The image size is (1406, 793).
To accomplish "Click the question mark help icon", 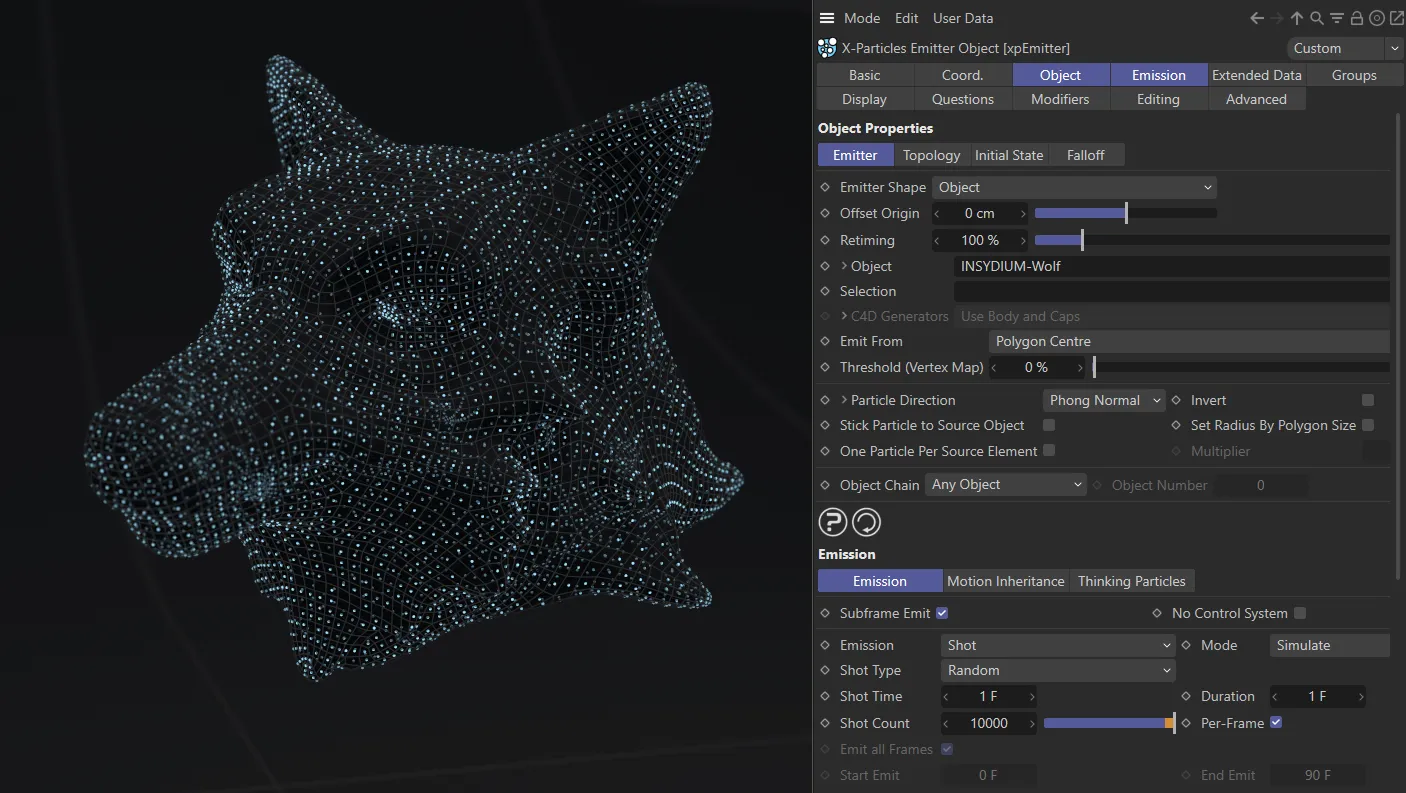I will 833,522.
